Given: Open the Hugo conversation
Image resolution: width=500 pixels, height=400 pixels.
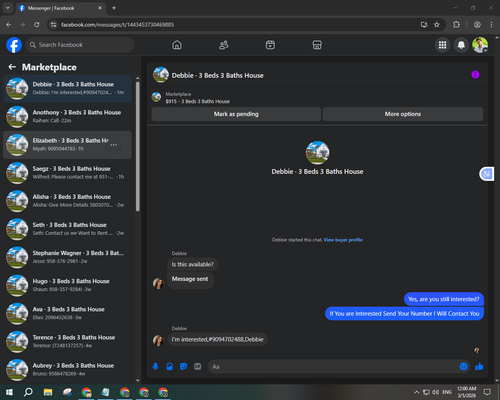Looking at the screenshot, I should [x=67, y=285].
